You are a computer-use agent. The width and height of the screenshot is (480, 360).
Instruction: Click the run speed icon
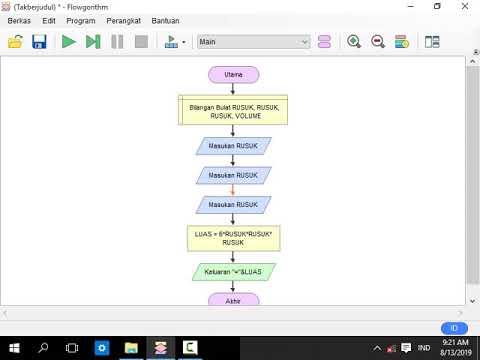[171, 42]
